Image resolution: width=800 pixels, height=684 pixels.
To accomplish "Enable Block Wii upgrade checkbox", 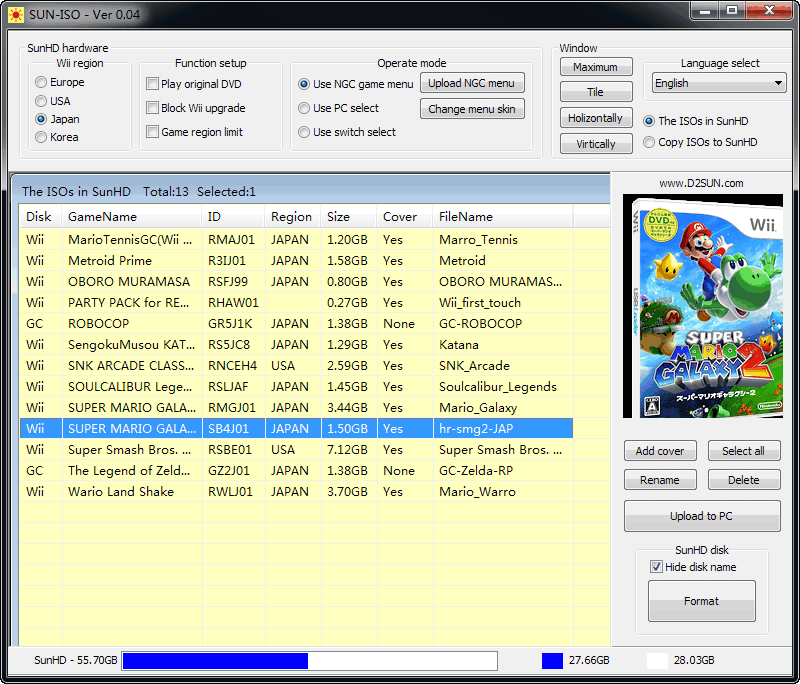I will tap(152, 108).
